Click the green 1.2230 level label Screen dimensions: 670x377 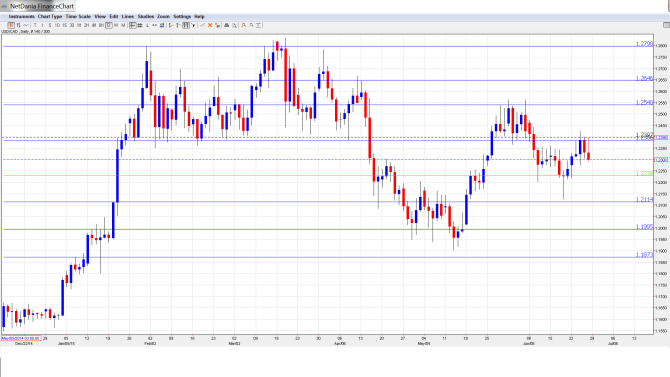pos(644,173)
